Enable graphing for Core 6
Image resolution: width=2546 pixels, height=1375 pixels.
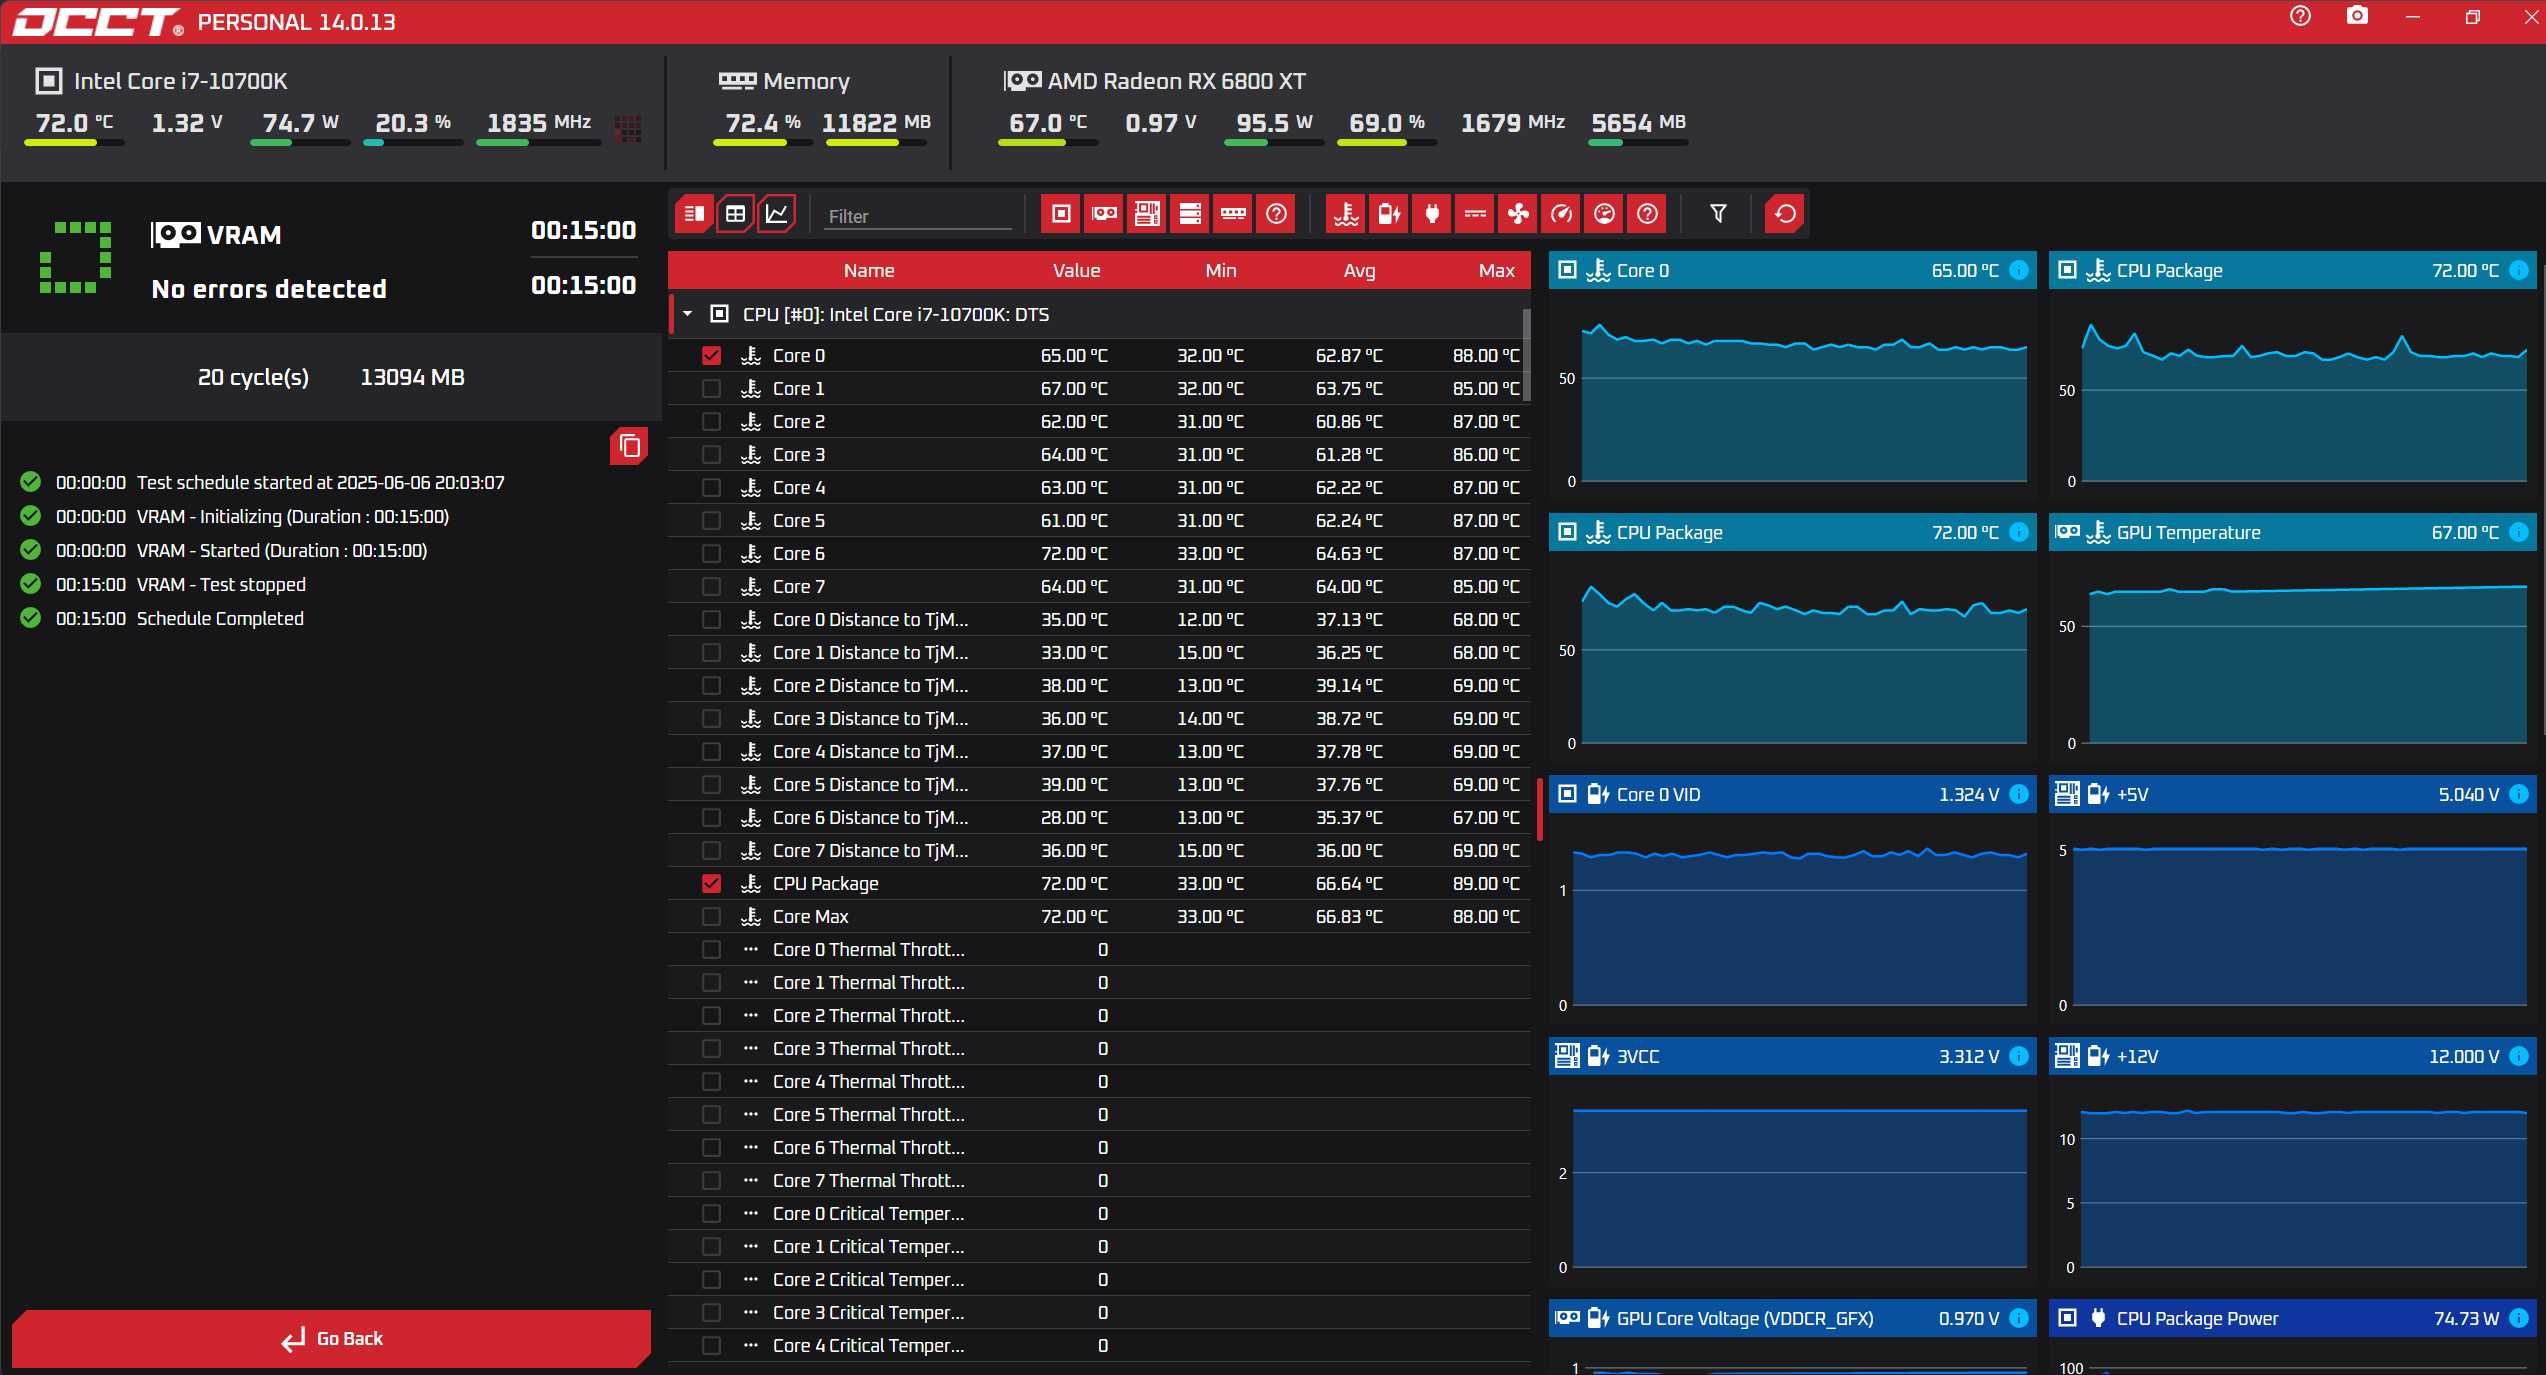[711, 553]
